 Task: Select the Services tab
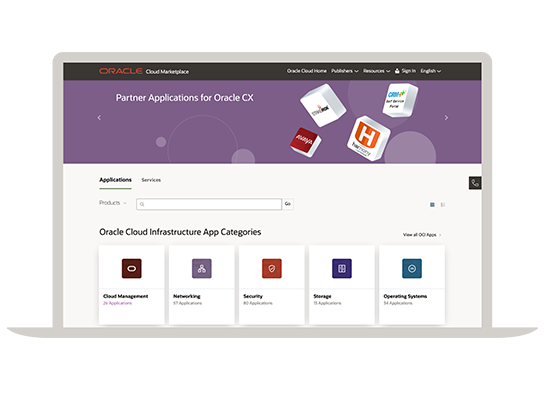click(151, 180)
